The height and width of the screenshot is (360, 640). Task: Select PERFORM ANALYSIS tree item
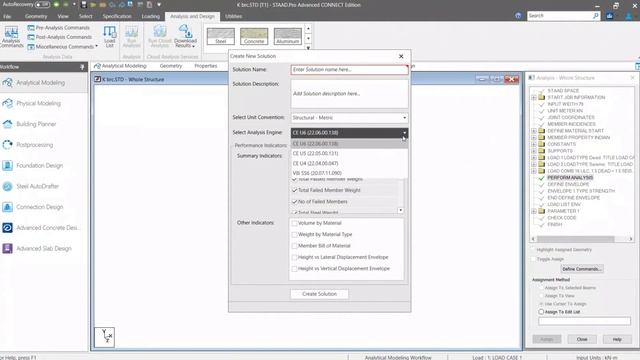[x=570, y=178]
